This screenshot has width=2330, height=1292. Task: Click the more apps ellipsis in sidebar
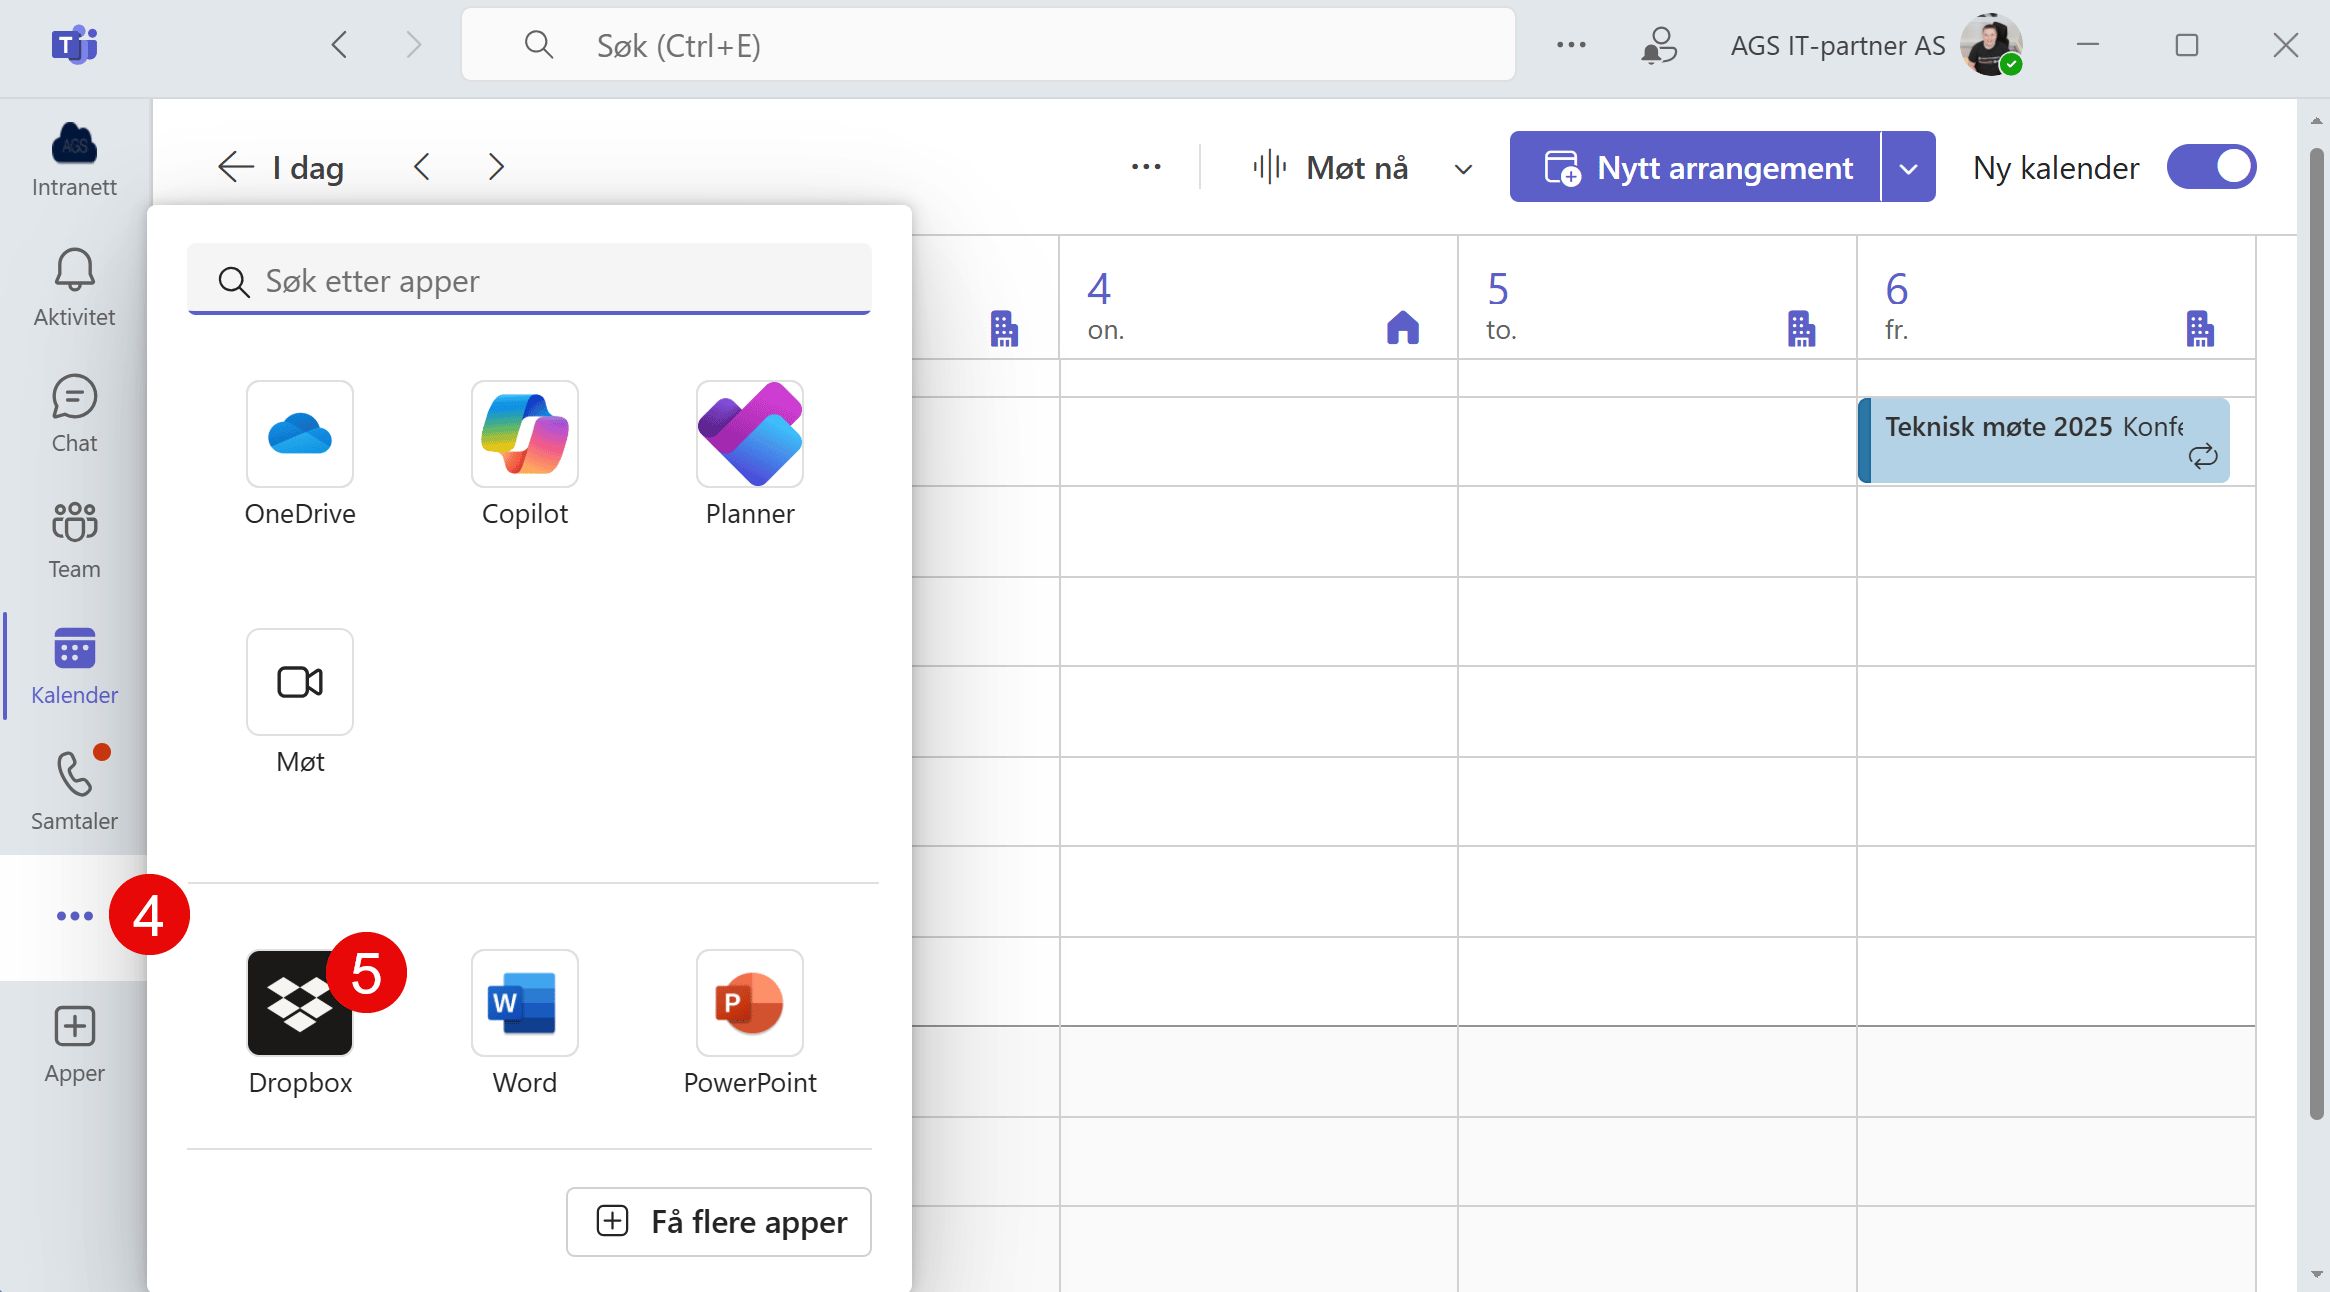tap(74, 916)
